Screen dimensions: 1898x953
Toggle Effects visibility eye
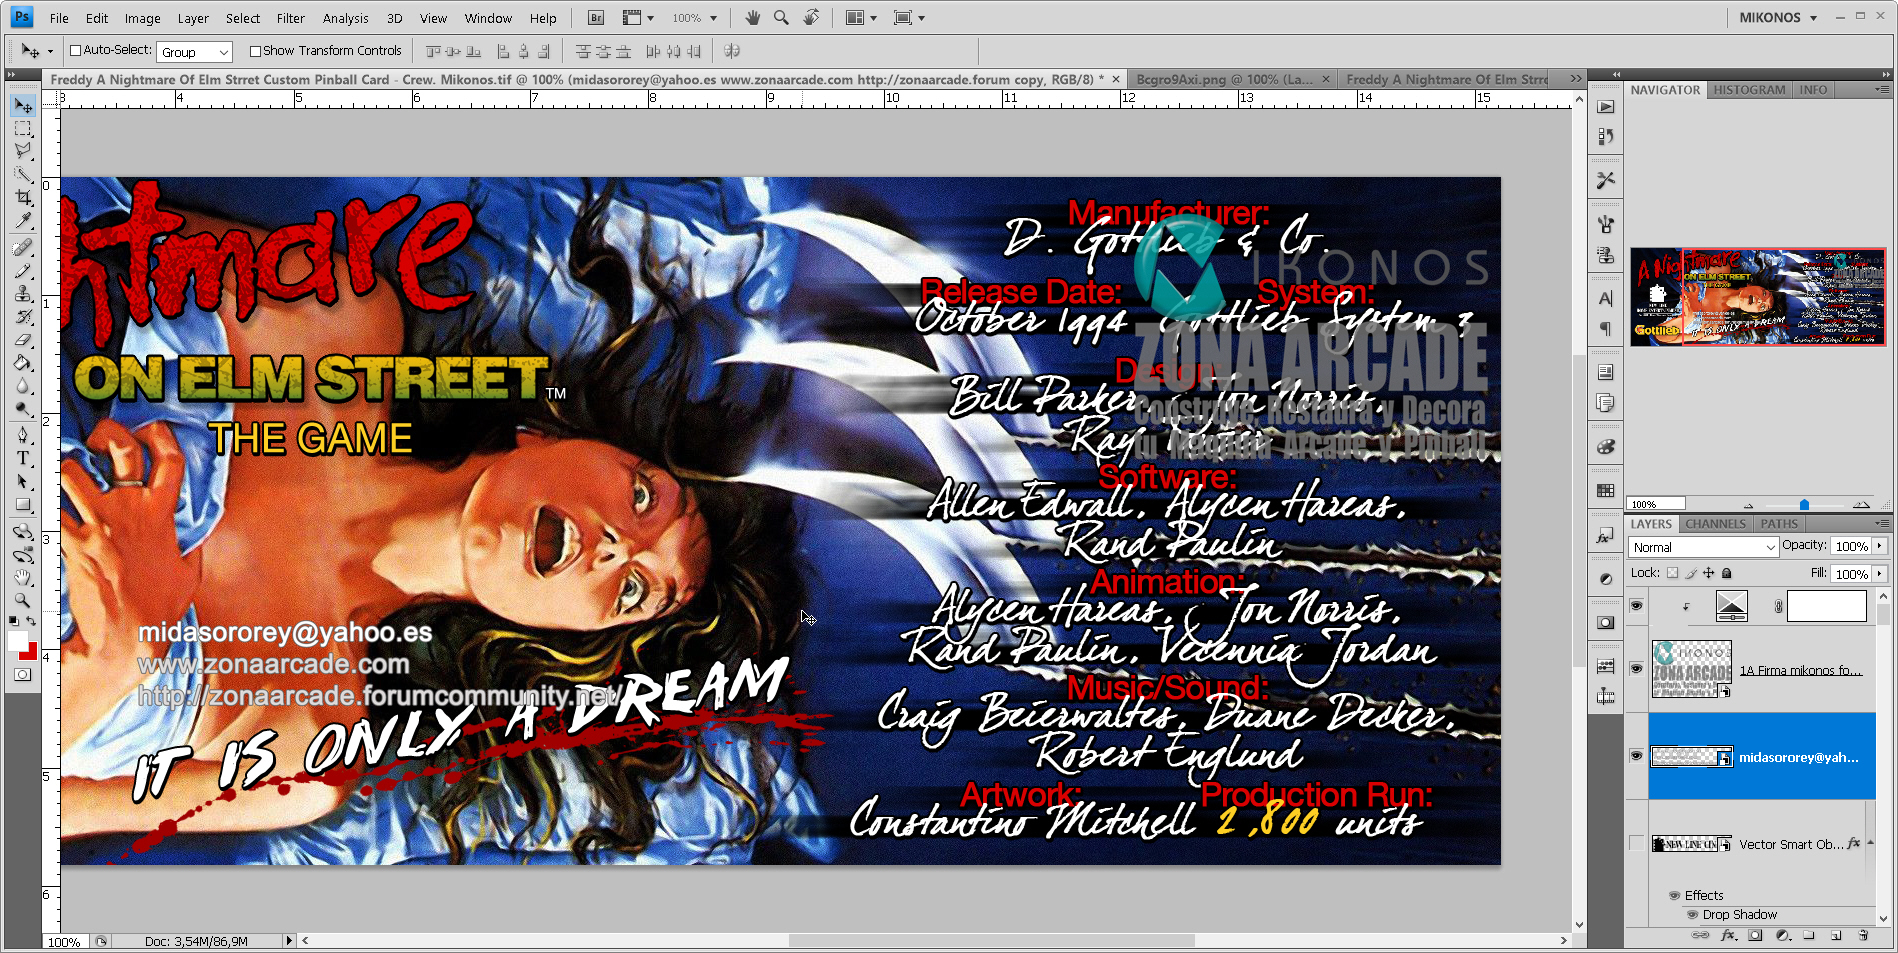[1674, 896]
